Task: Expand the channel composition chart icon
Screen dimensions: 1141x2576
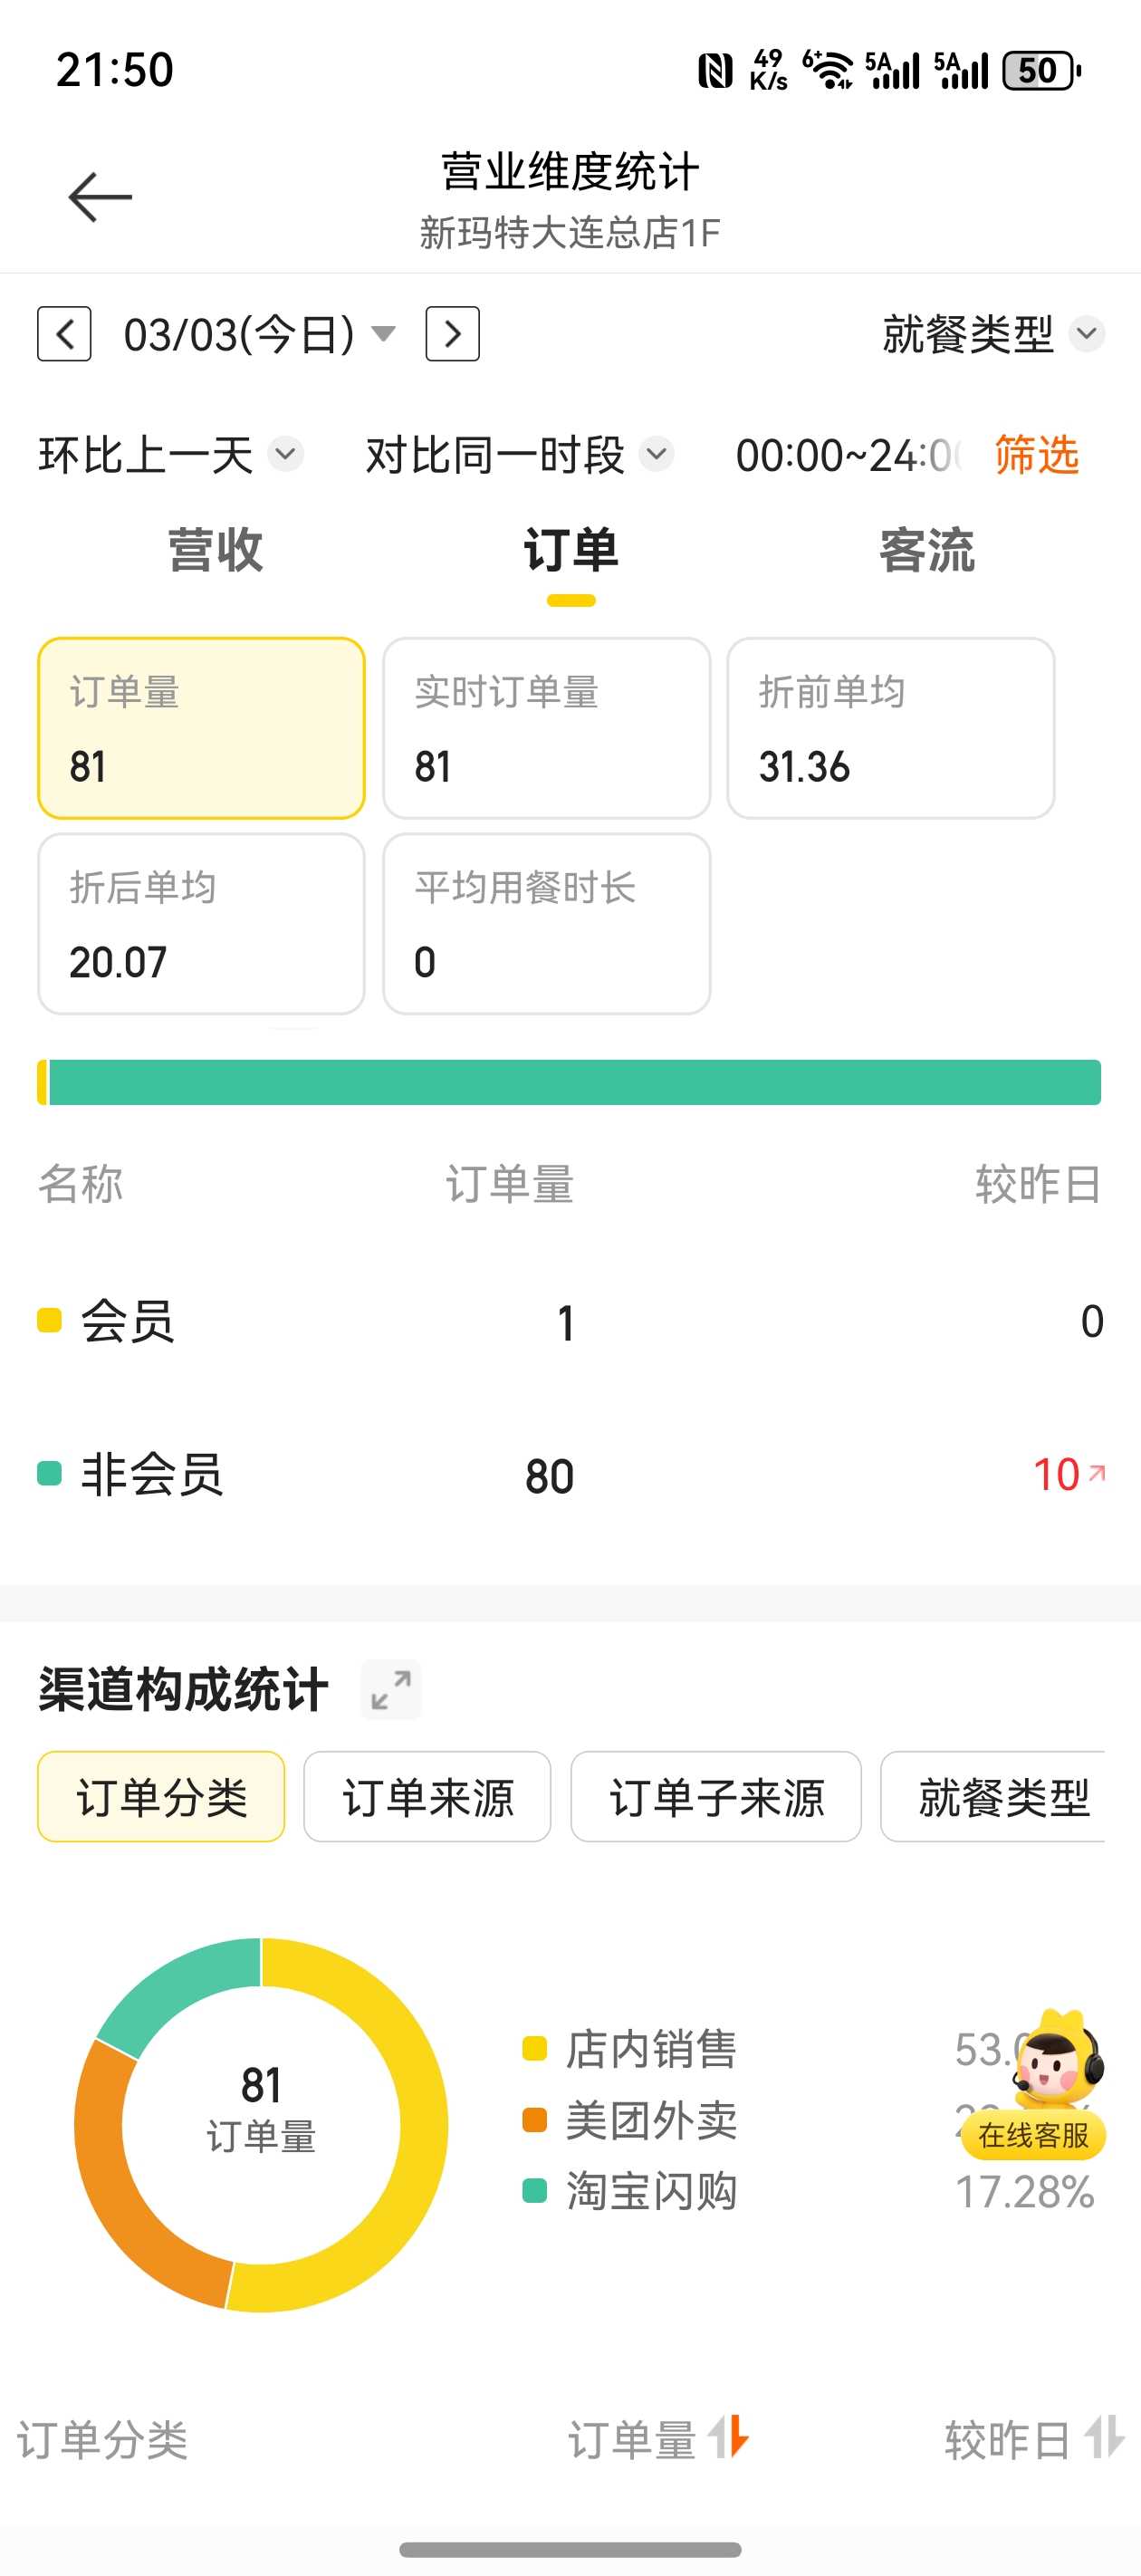Action: [391, 1690]
